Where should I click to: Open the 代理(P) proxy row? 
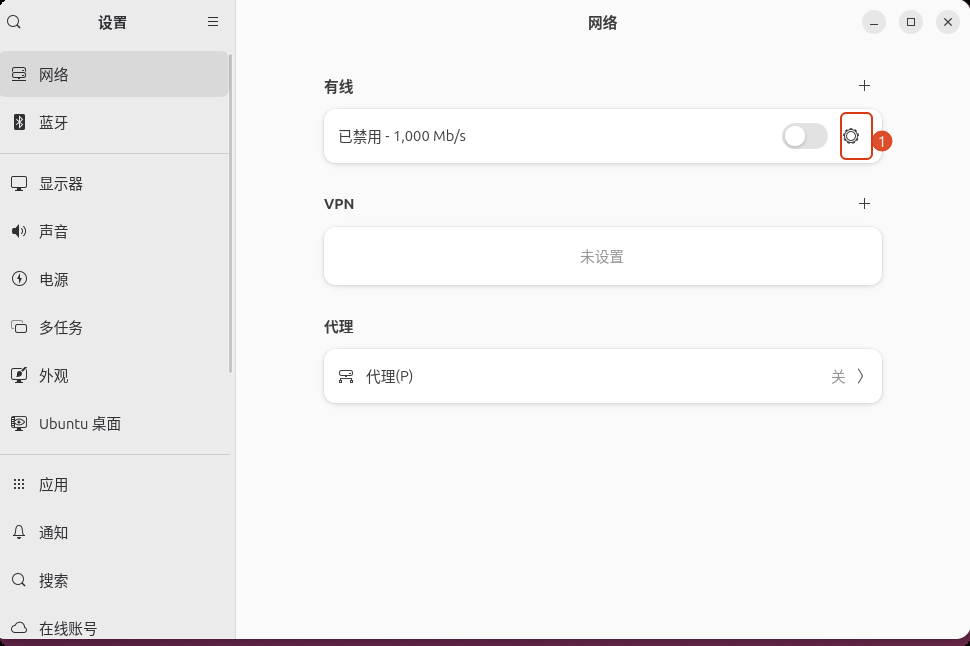point(603,376)
